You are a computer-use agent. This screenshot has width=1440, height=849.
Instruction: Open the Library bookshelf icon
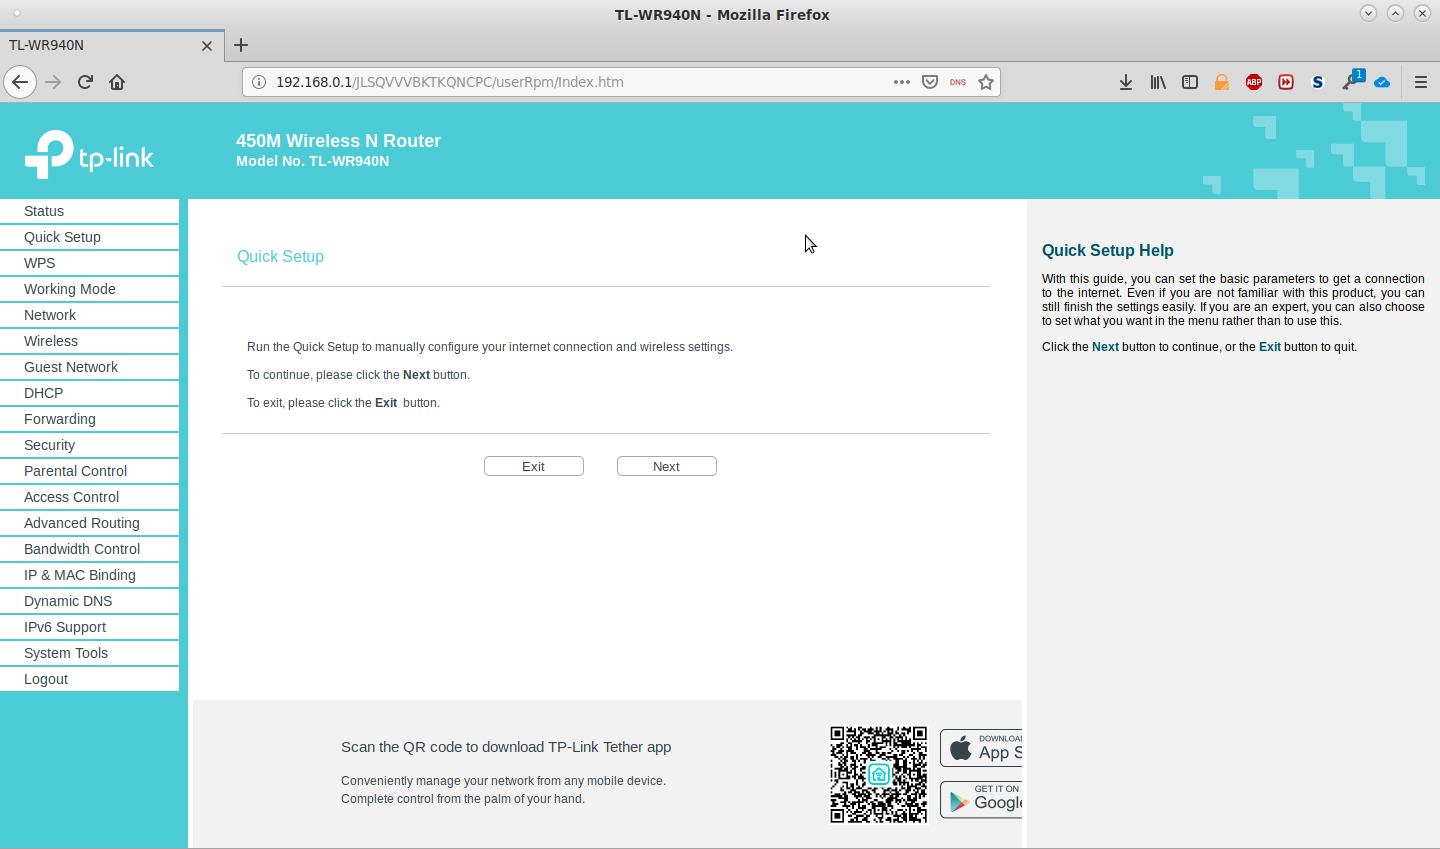(x=1157, y=82)
